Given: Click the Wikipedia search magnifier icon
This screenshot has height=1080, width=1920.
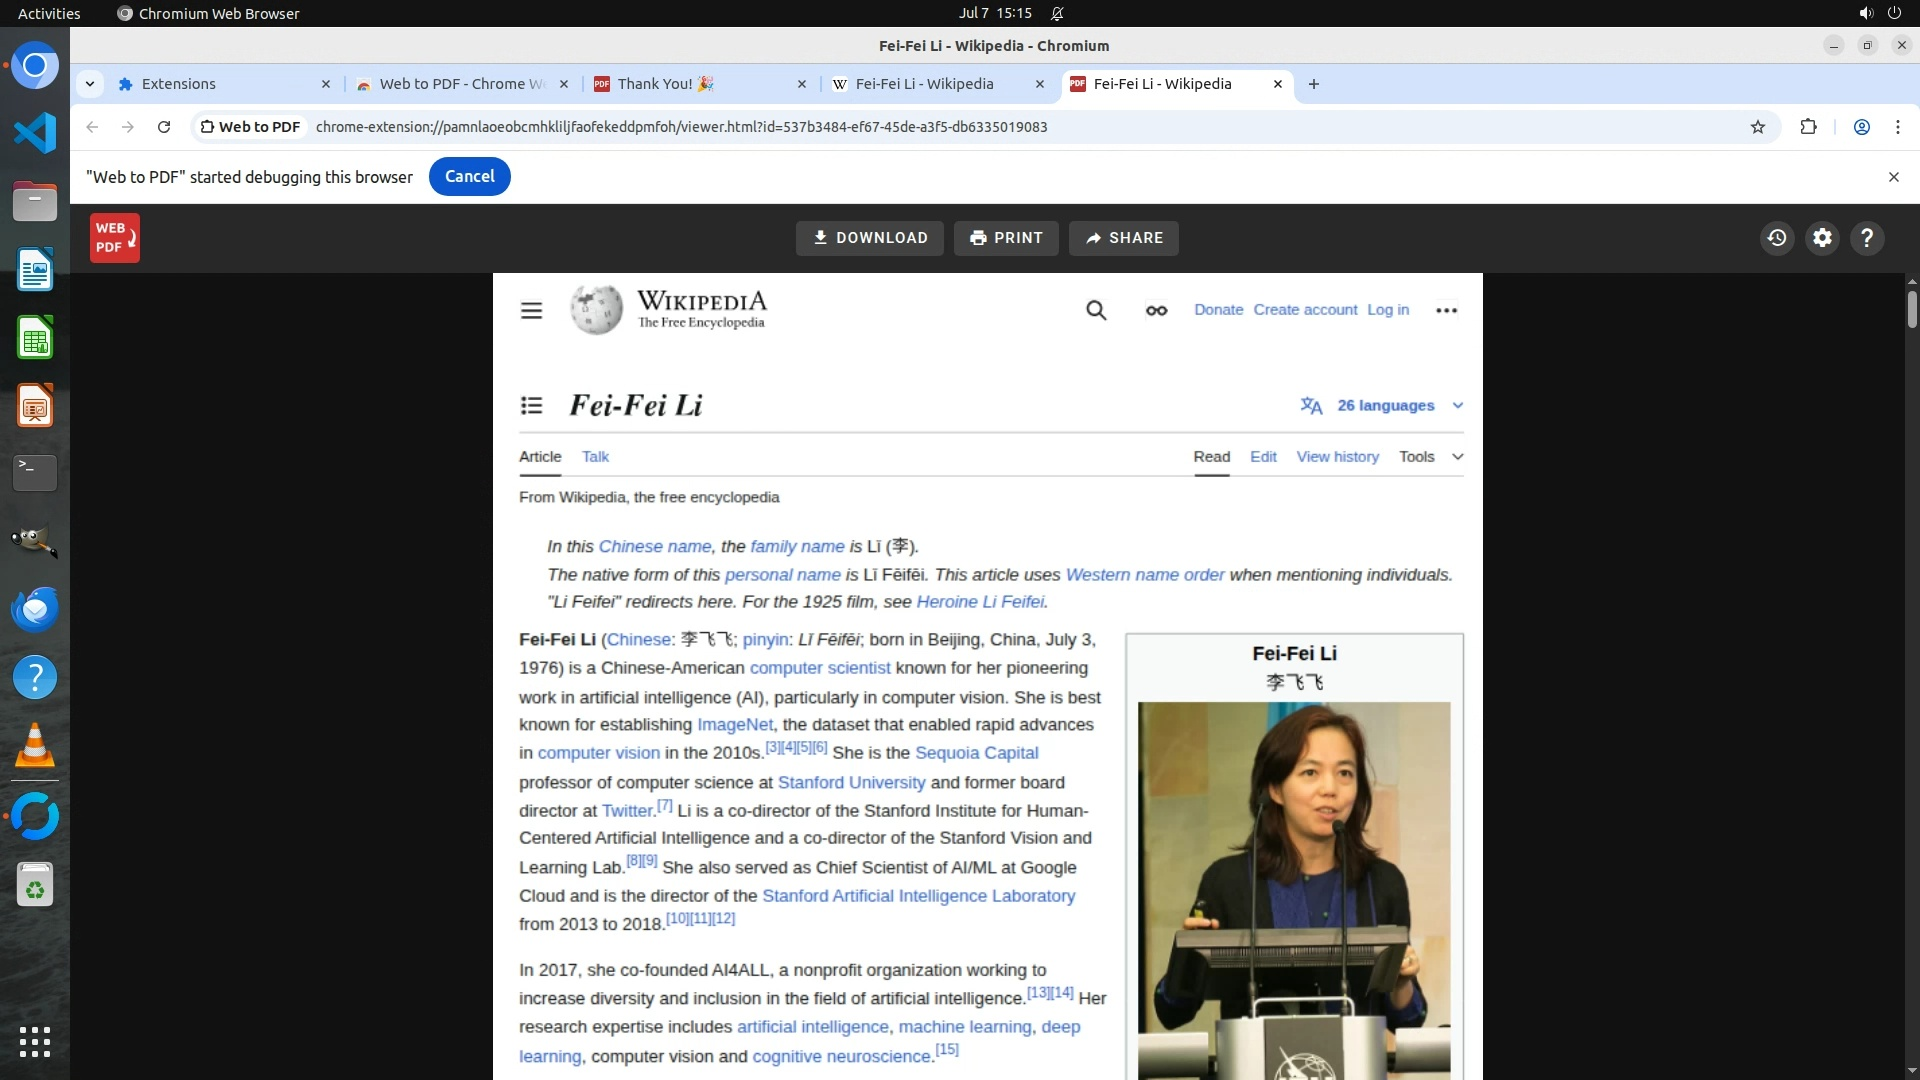Looking at the screenshot, I should tap(1096, 310).
